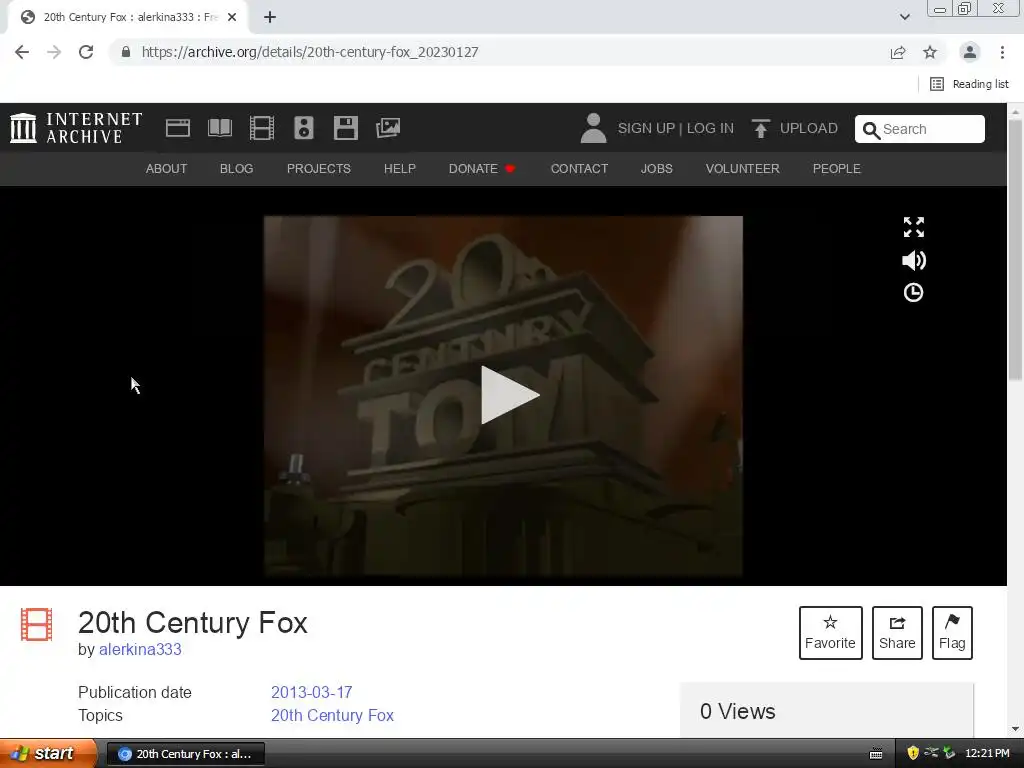Click publication date 2013-03-17 link
This screenshot has width=1024, height=768.
point(312,692)
